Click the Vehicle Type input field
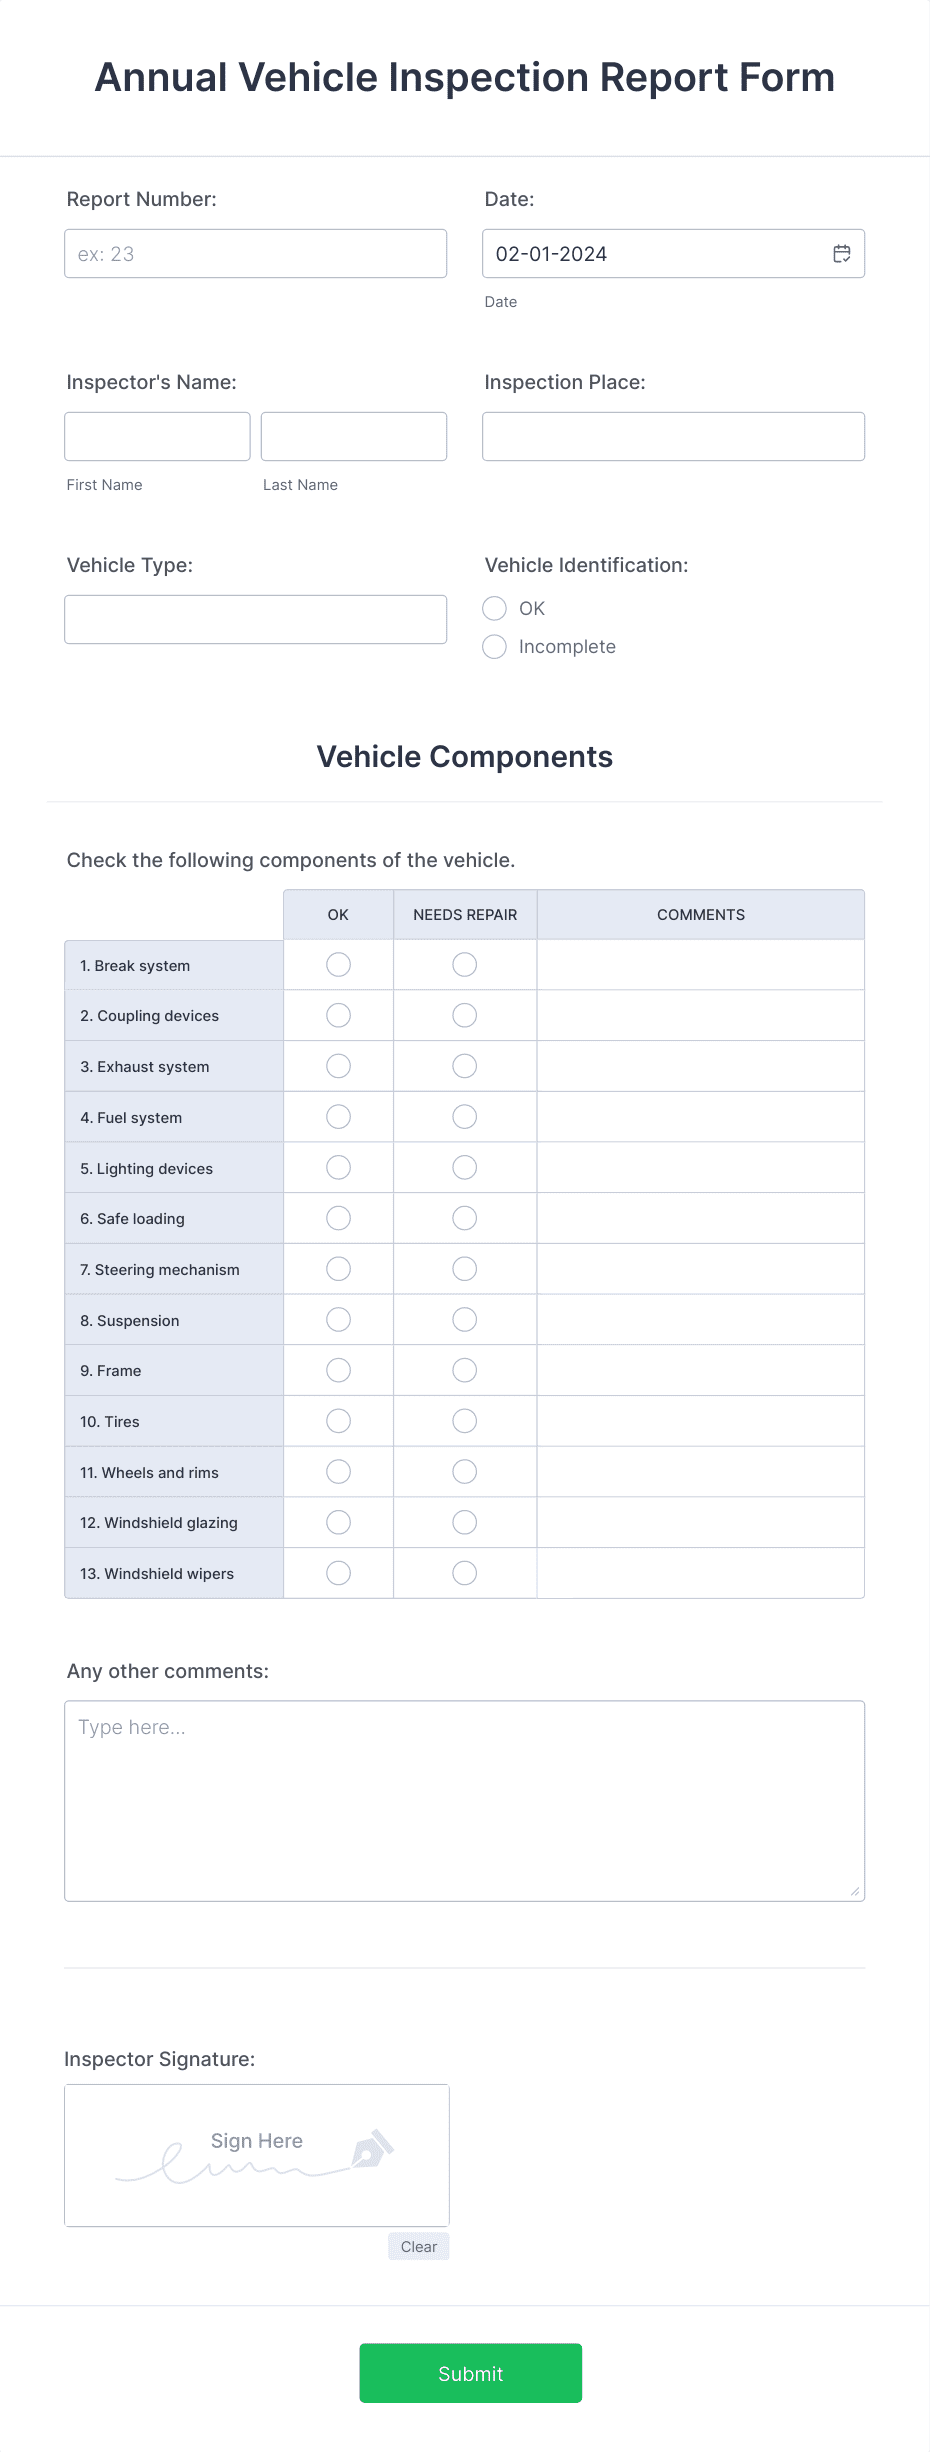930x2452 pixels. pos(255,619)
